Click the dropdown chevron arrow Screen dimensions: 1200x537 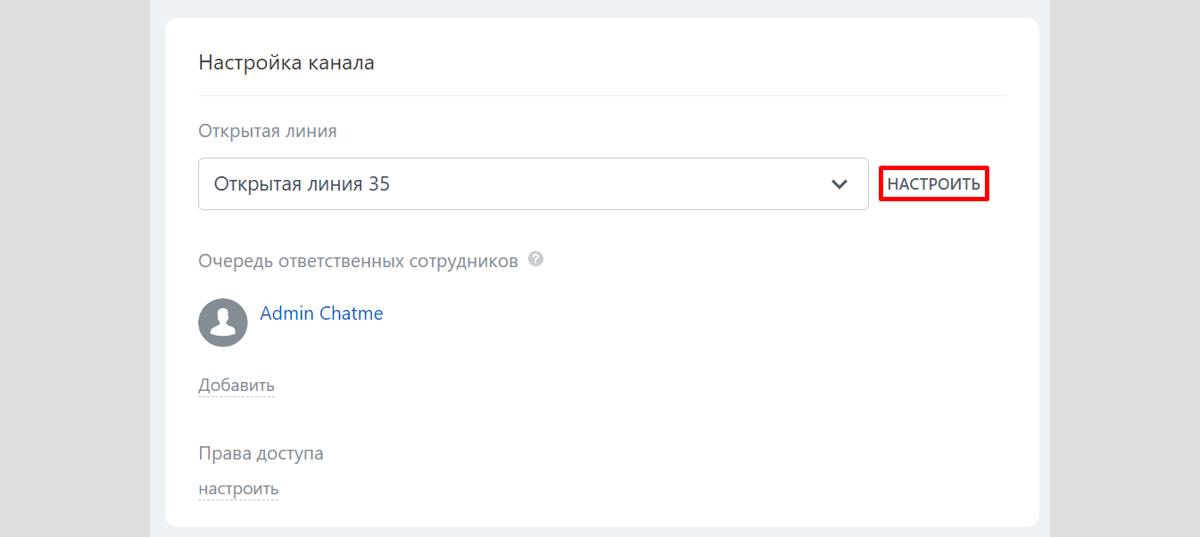(x=840, y=185)
